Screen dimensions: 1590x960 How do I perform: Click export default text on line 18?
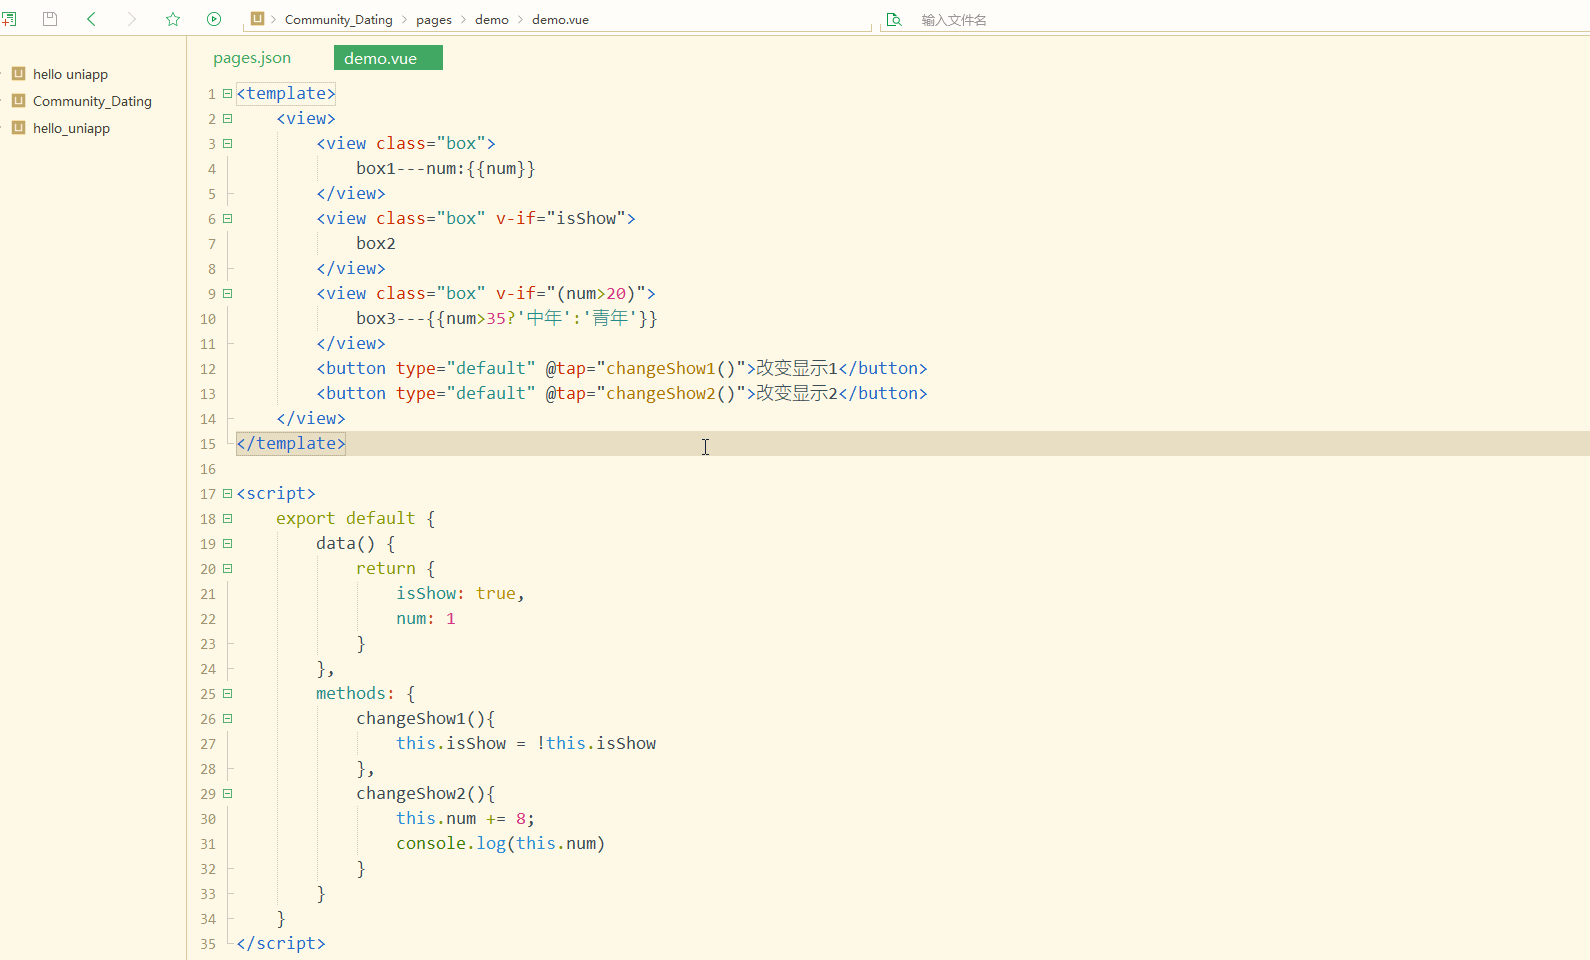(x=346, y=518)
